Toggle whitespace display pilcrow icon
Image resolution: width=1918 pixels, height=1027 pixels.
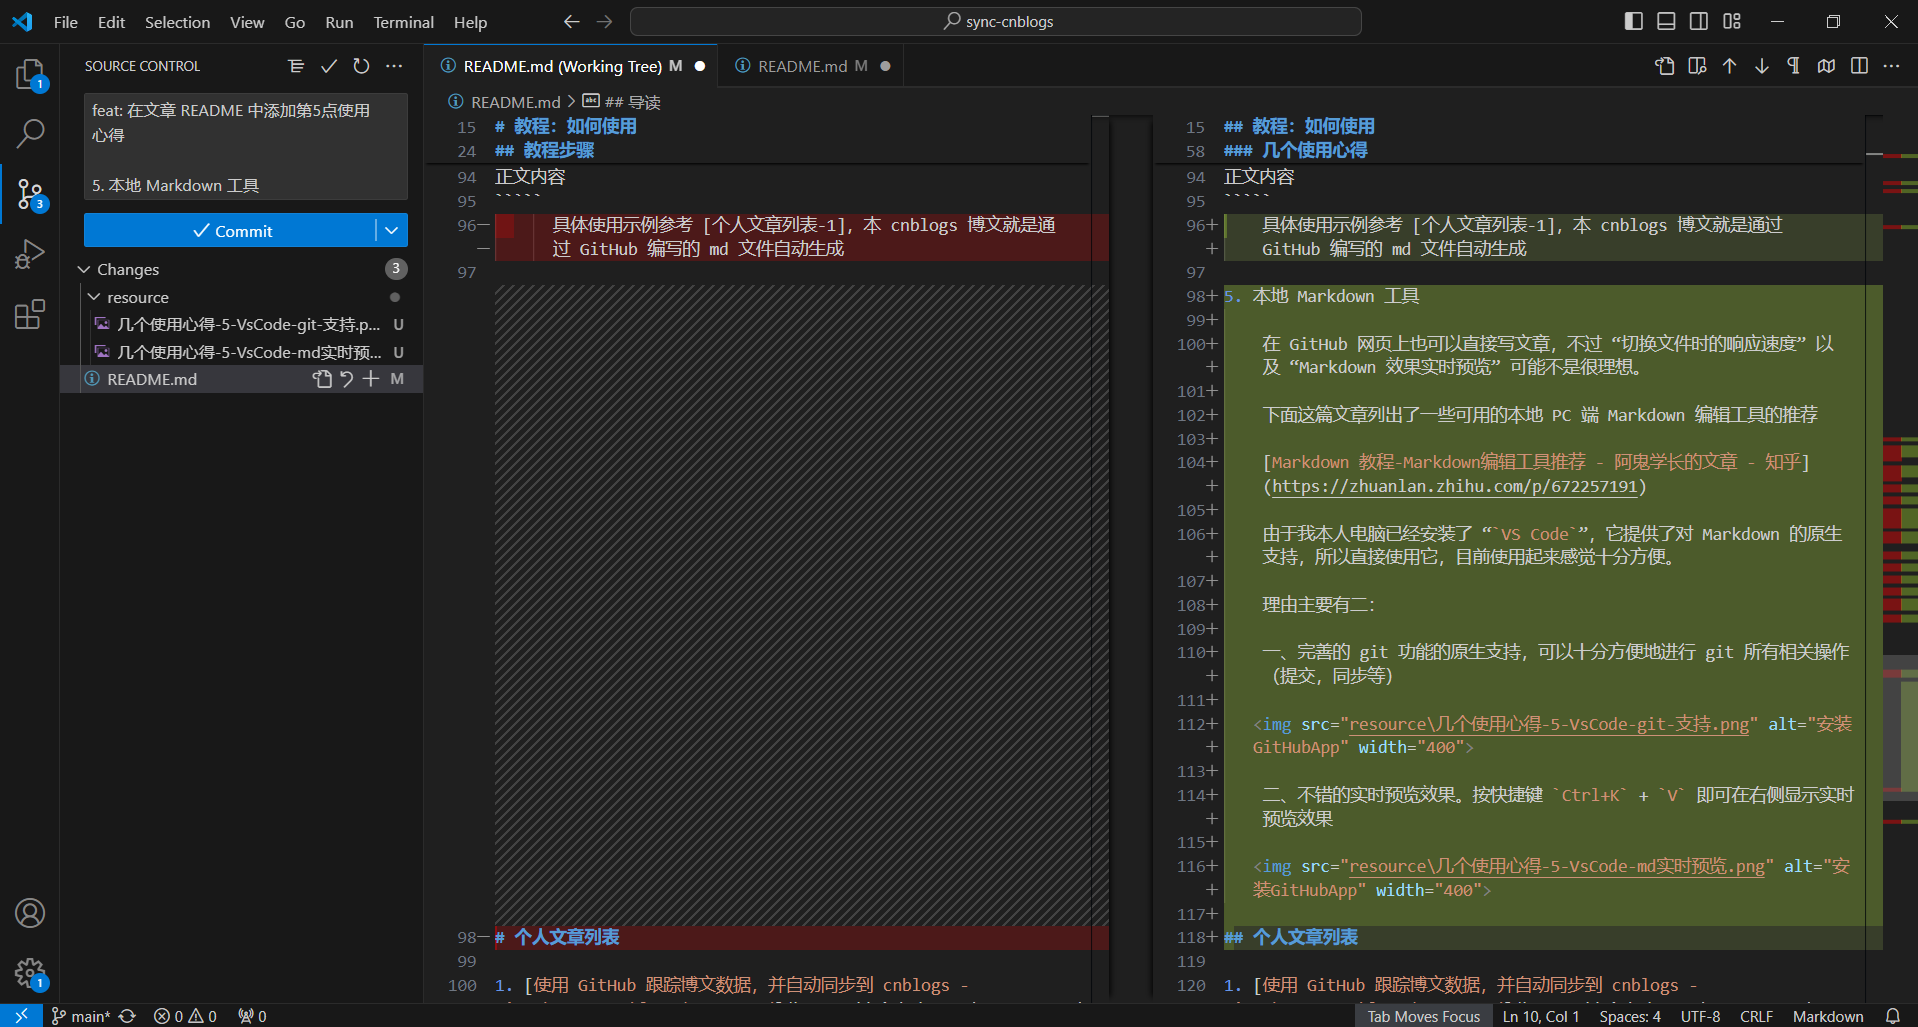1794,66
